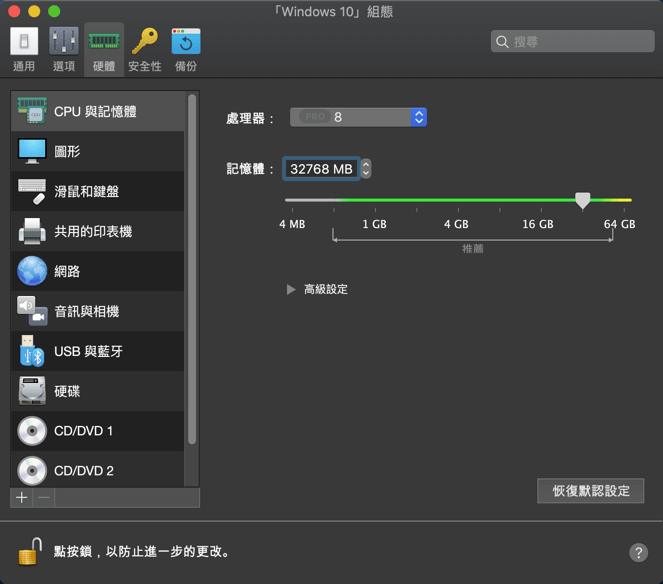663x584 pixels.
Task: Click the padlock icon to prevent changes
Action: coord(30,551)
